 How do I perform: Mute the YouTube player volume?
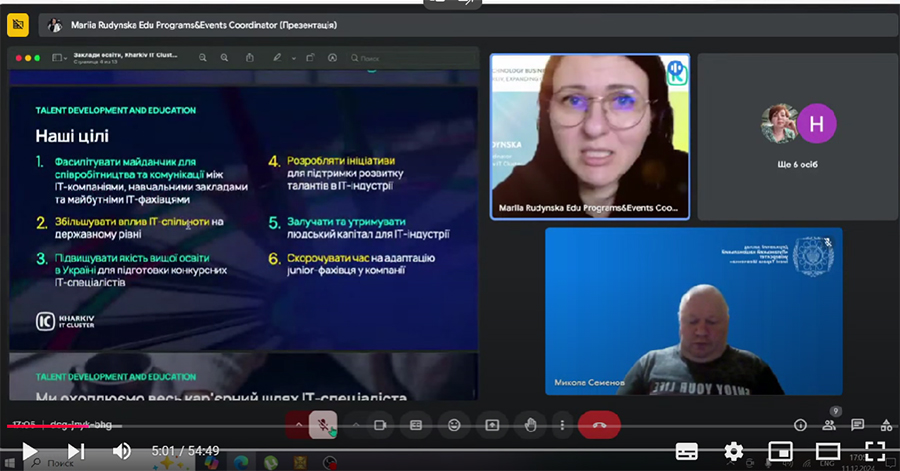pos(121,451)
